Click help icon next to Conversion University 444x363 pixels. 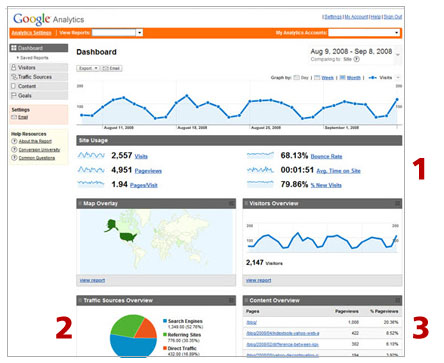click(x=14, y=149)
